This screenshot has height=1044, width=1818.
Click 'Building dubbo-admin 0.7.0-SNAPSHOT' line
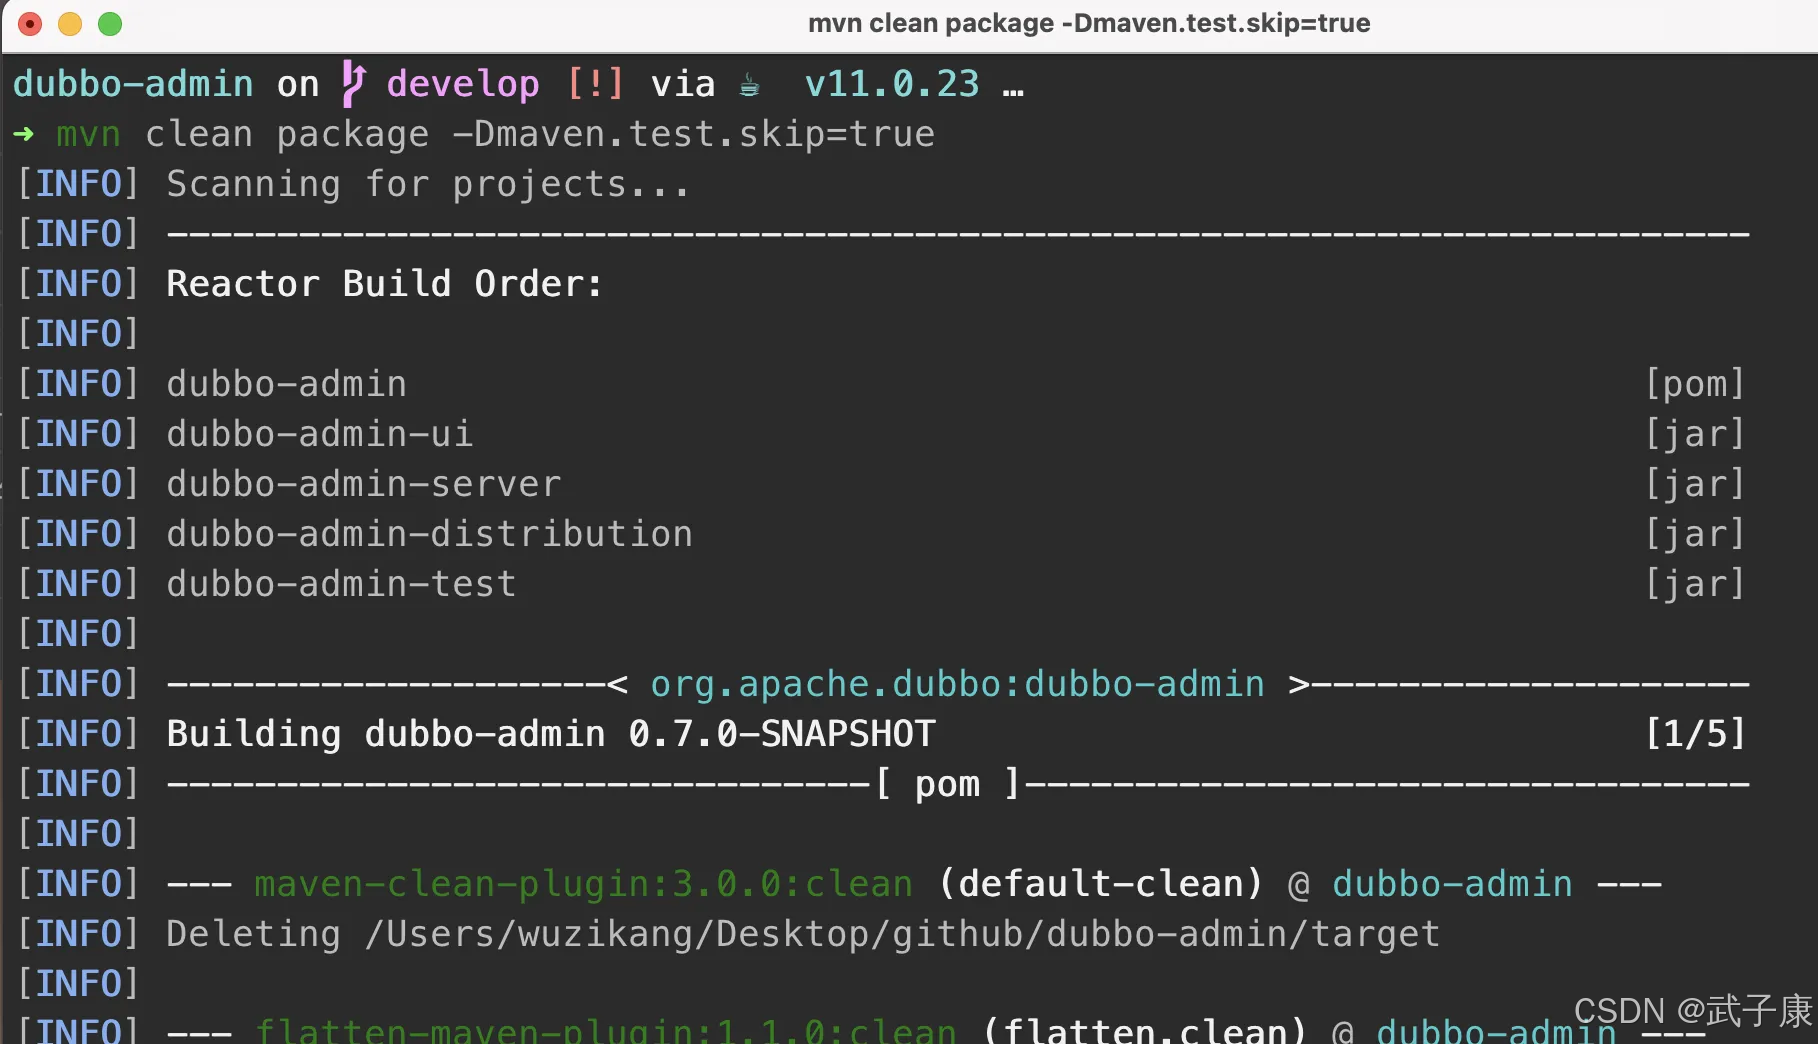click(551, 734)
